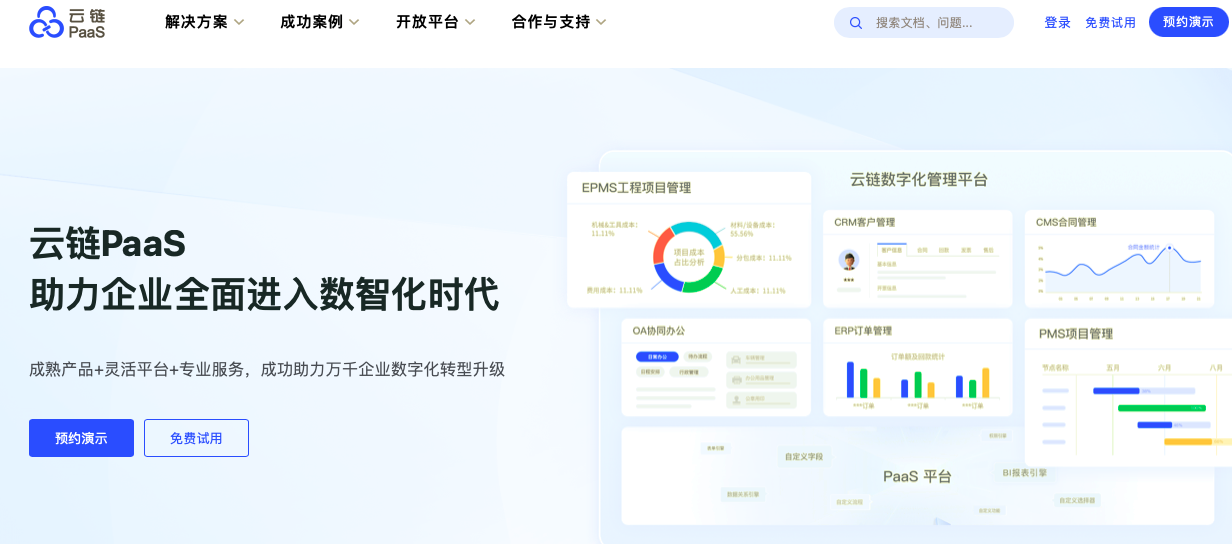Click the 云链 PaaS cloud logo

pyautogui.click(x=67, y=22)
